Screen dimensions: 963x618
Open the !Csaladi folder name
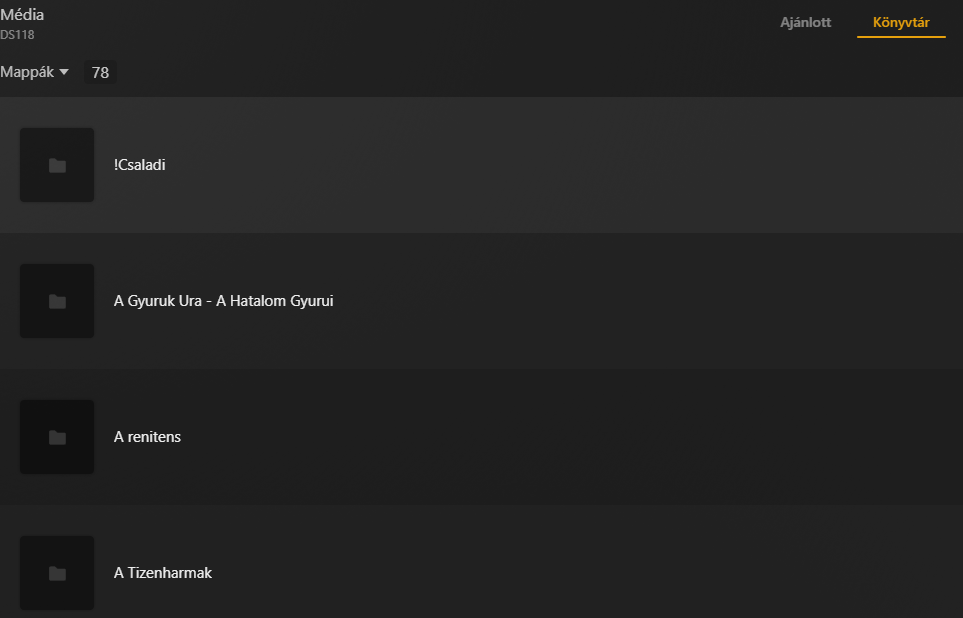[140, 165]
